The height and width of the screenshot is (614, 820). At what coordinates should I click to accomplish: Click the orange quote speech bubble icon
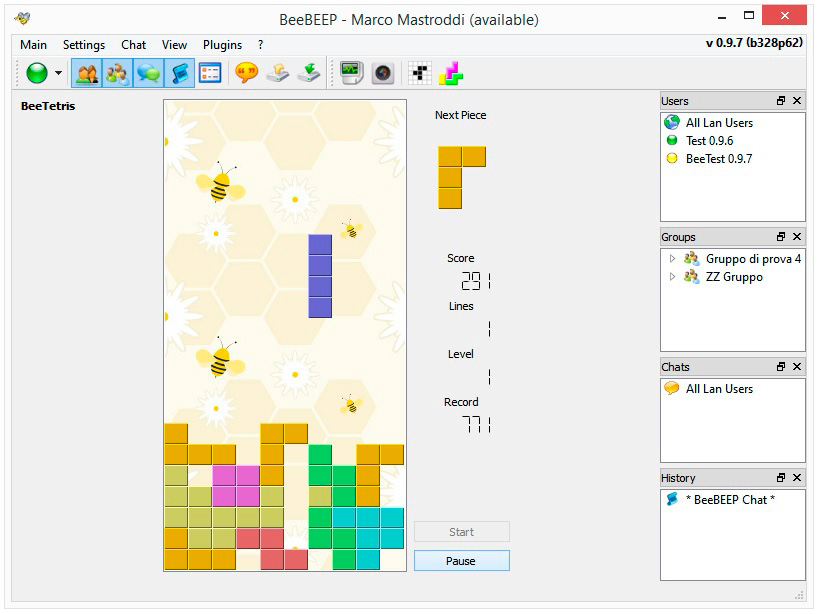[246, 73]
